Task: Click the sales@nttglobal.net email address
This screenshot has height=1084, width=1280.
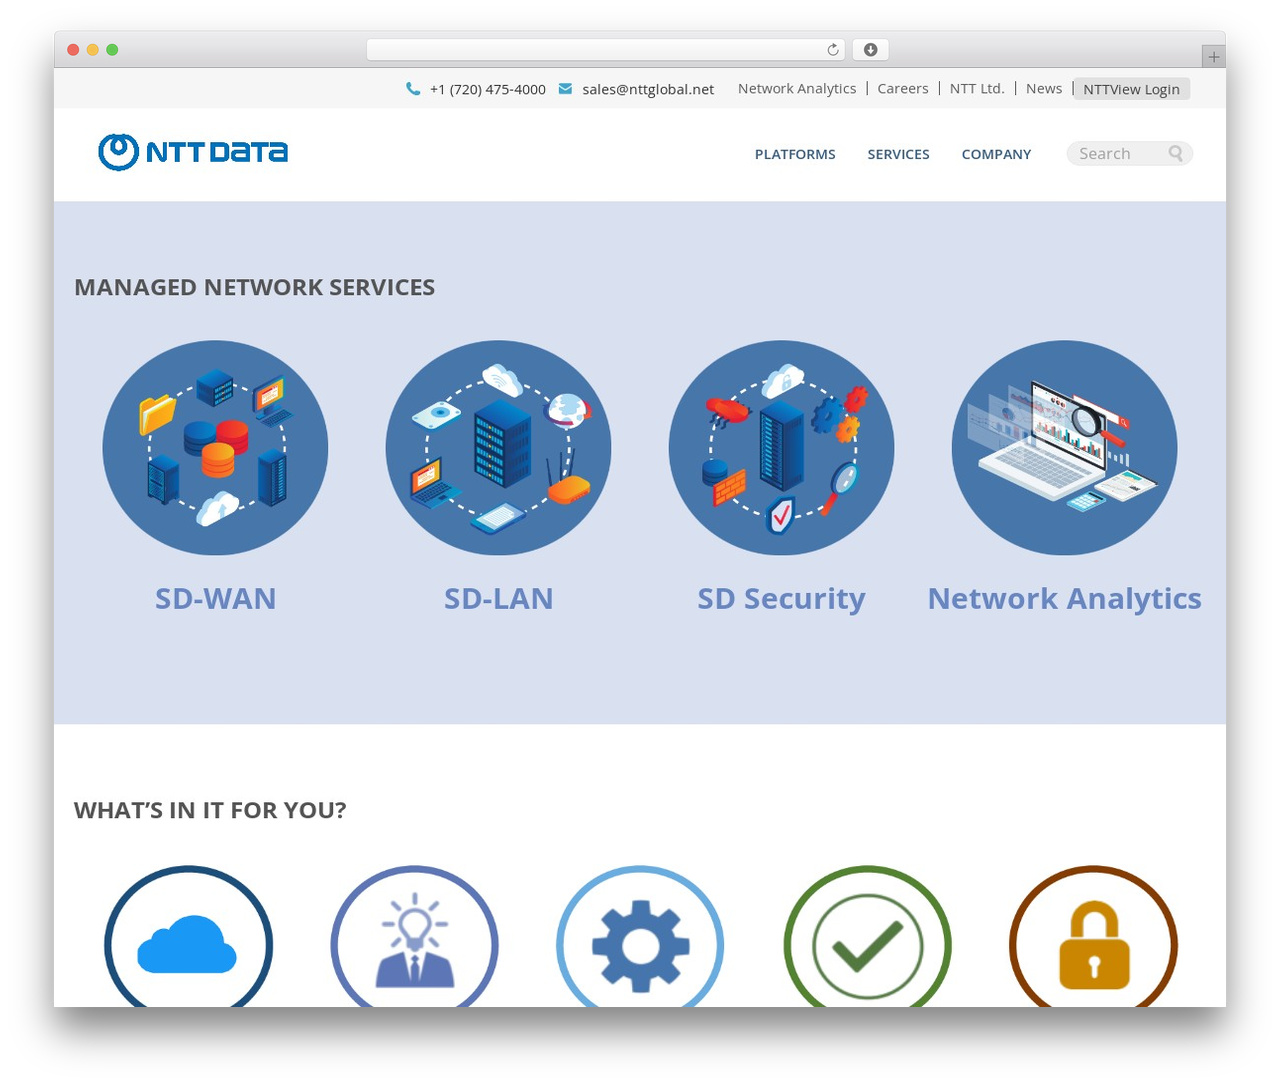Action: click(648, 89)
